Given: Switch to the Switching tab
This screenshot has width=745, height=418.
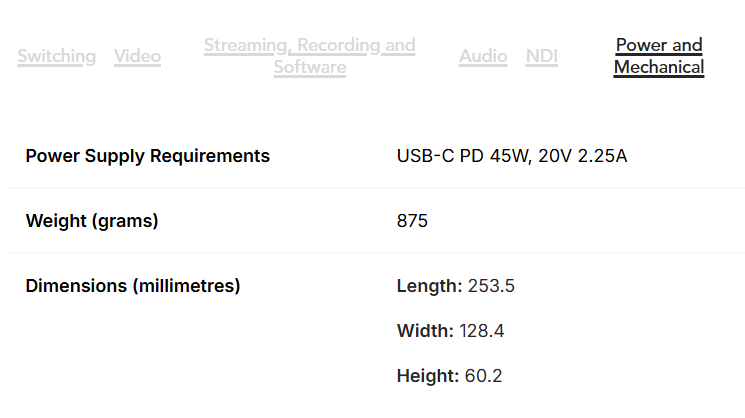Looking at the screenshot, I should click(57, 56).
